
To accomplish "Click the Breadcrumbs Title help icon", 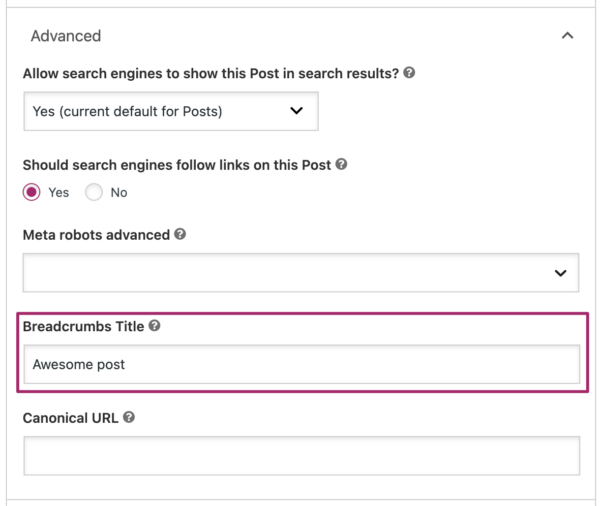I will pos(155,326).
